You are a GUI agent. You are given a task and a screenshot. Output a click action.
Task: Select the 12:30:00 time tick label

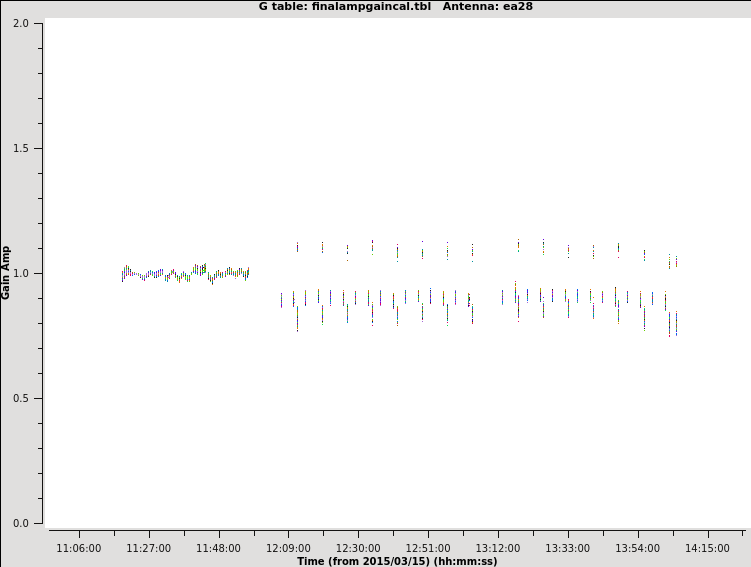pos(358,548)
